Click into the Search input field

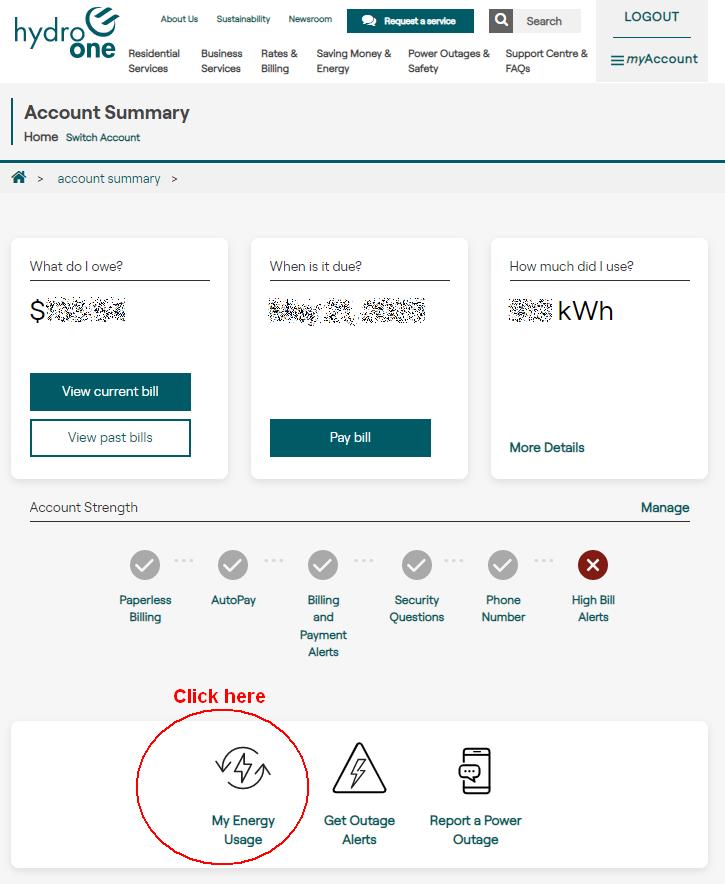pyautogui.click(x=547, y=21)
